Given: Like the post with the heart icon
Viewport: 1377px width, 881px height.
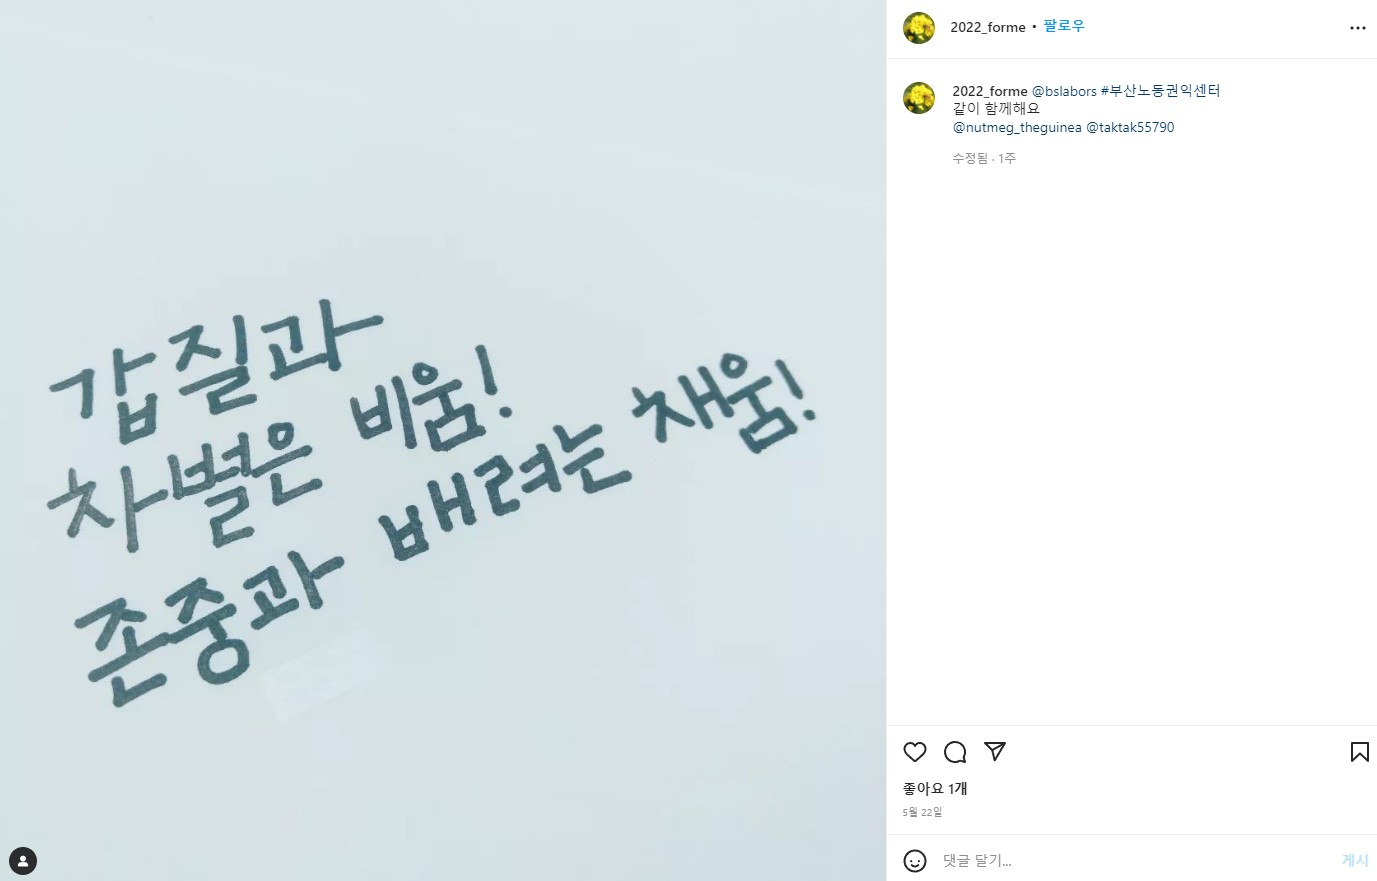Looking at the screenshot, I should (x=915, y=752).
